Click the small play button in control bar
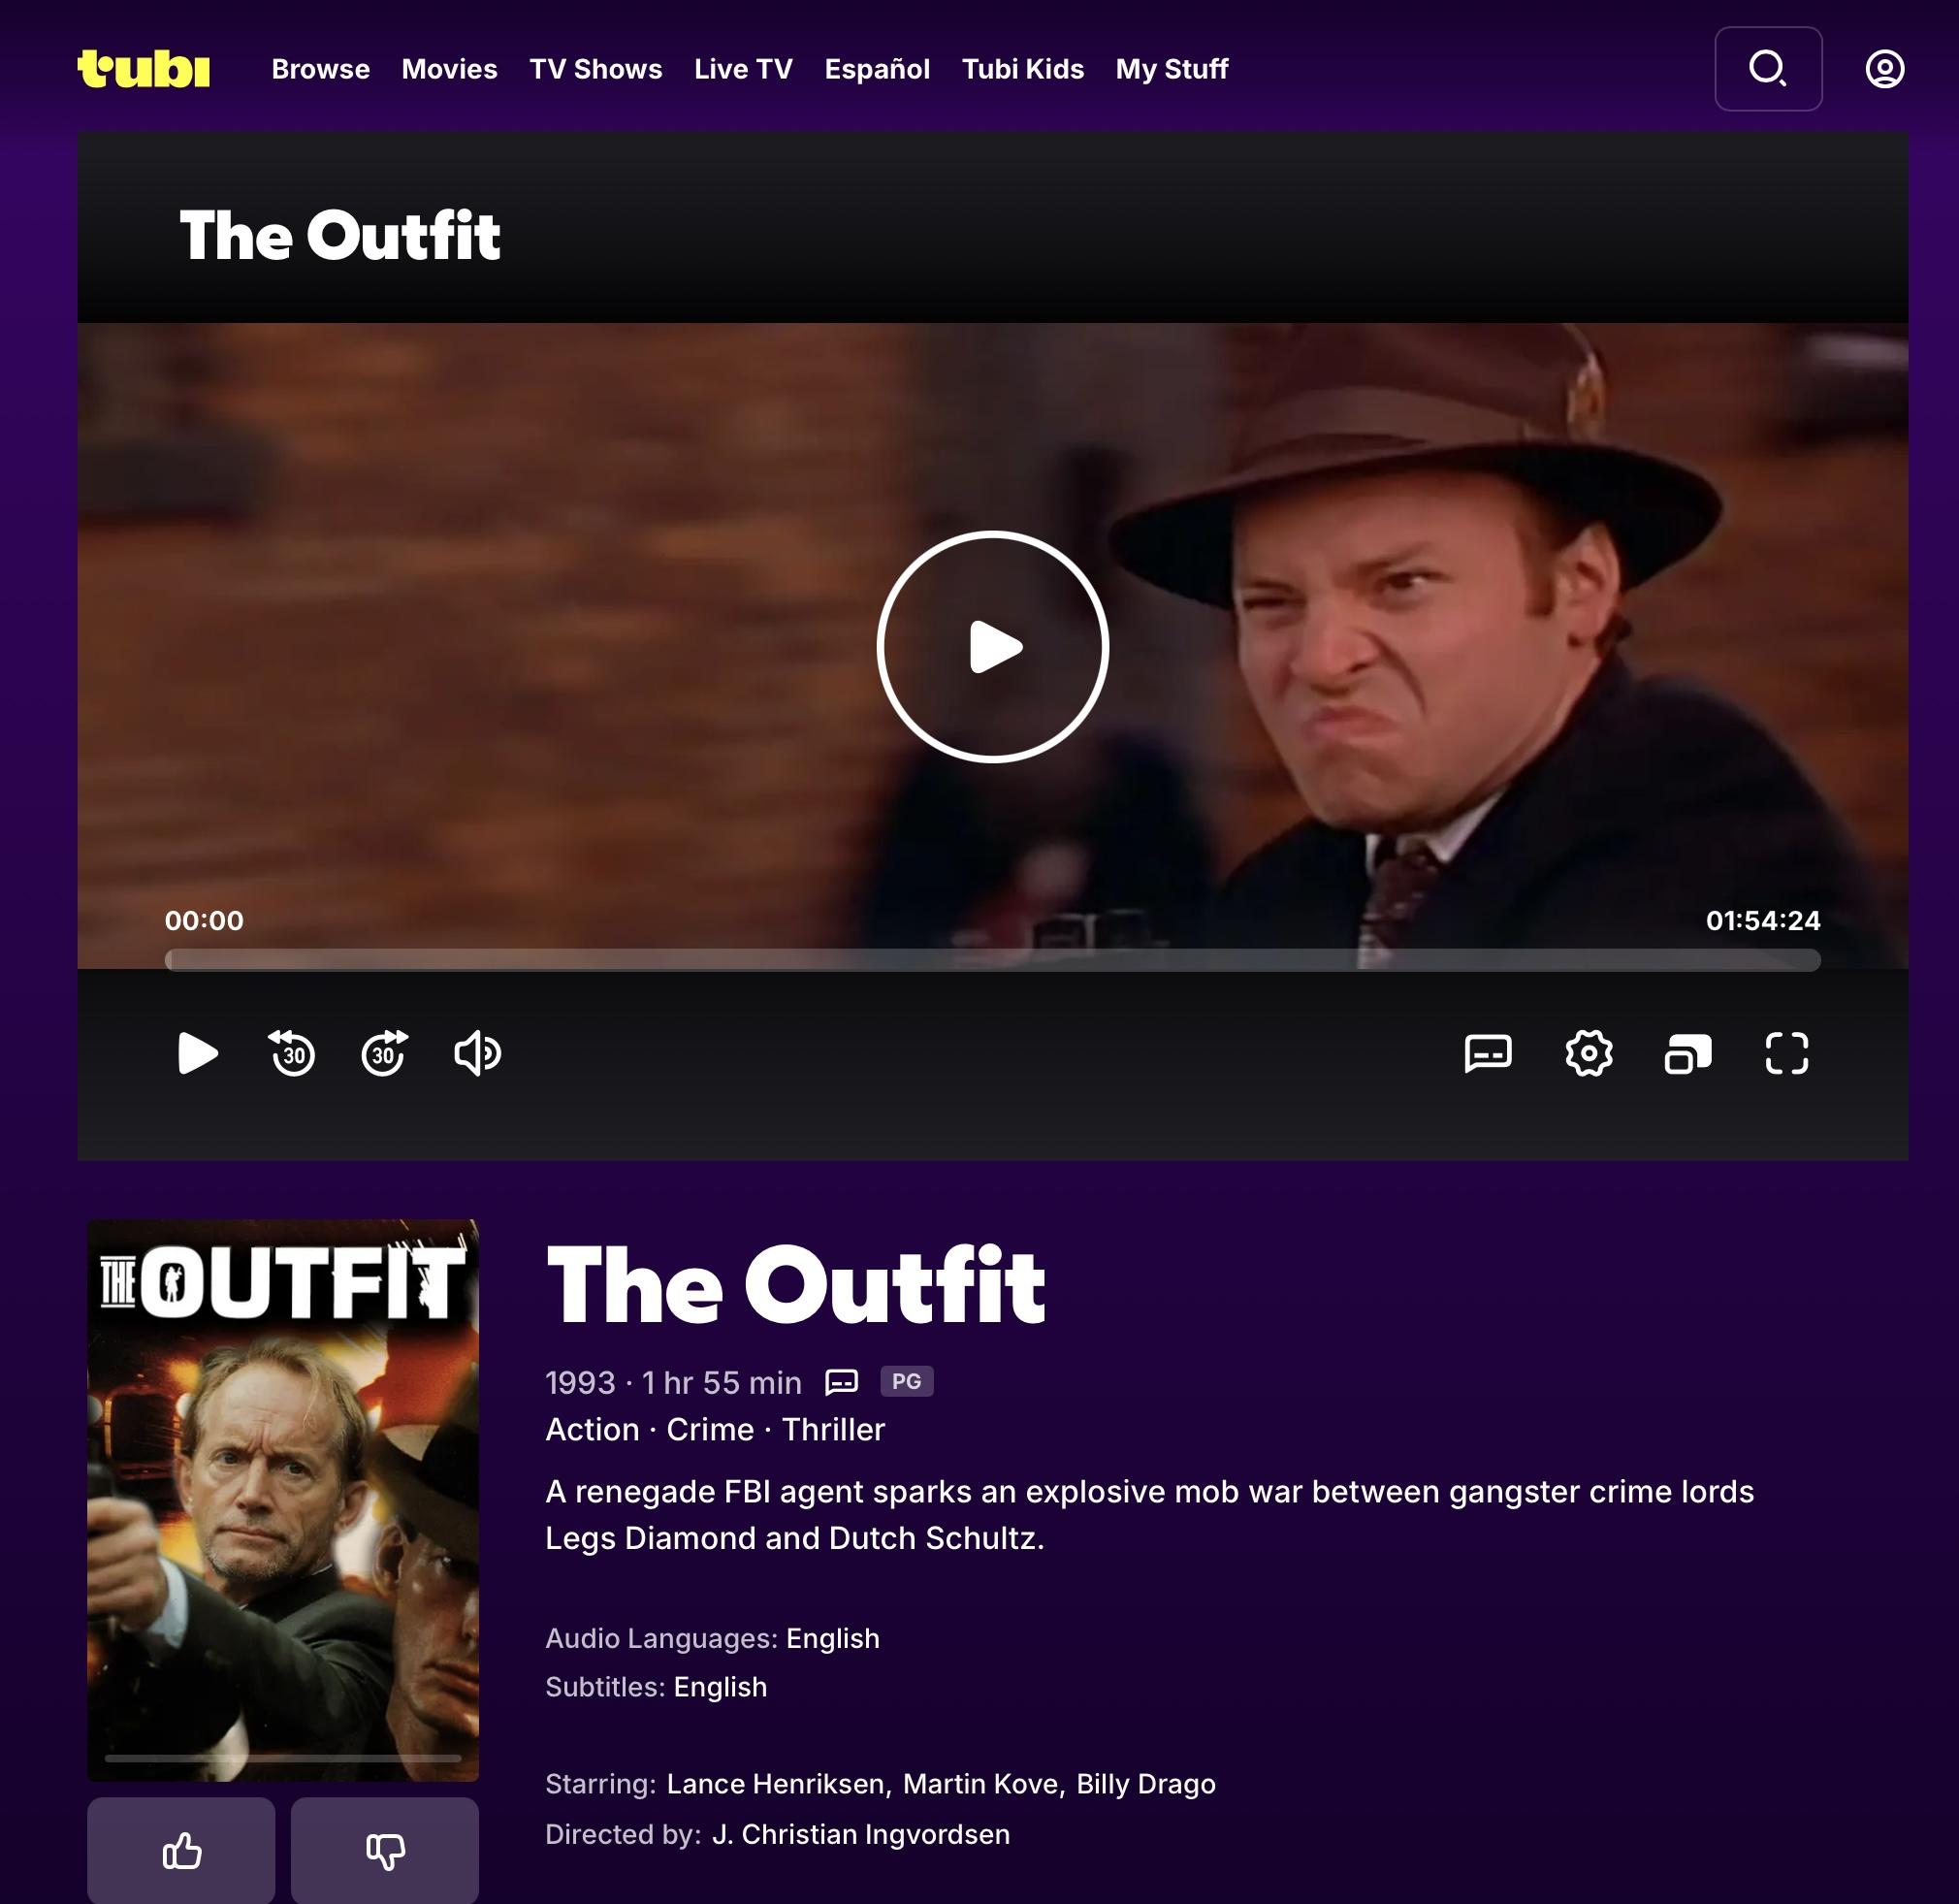Image resolution: width=1959 pixels, height=1904 pixels. pyautogui.click(x=197, y=1053)
